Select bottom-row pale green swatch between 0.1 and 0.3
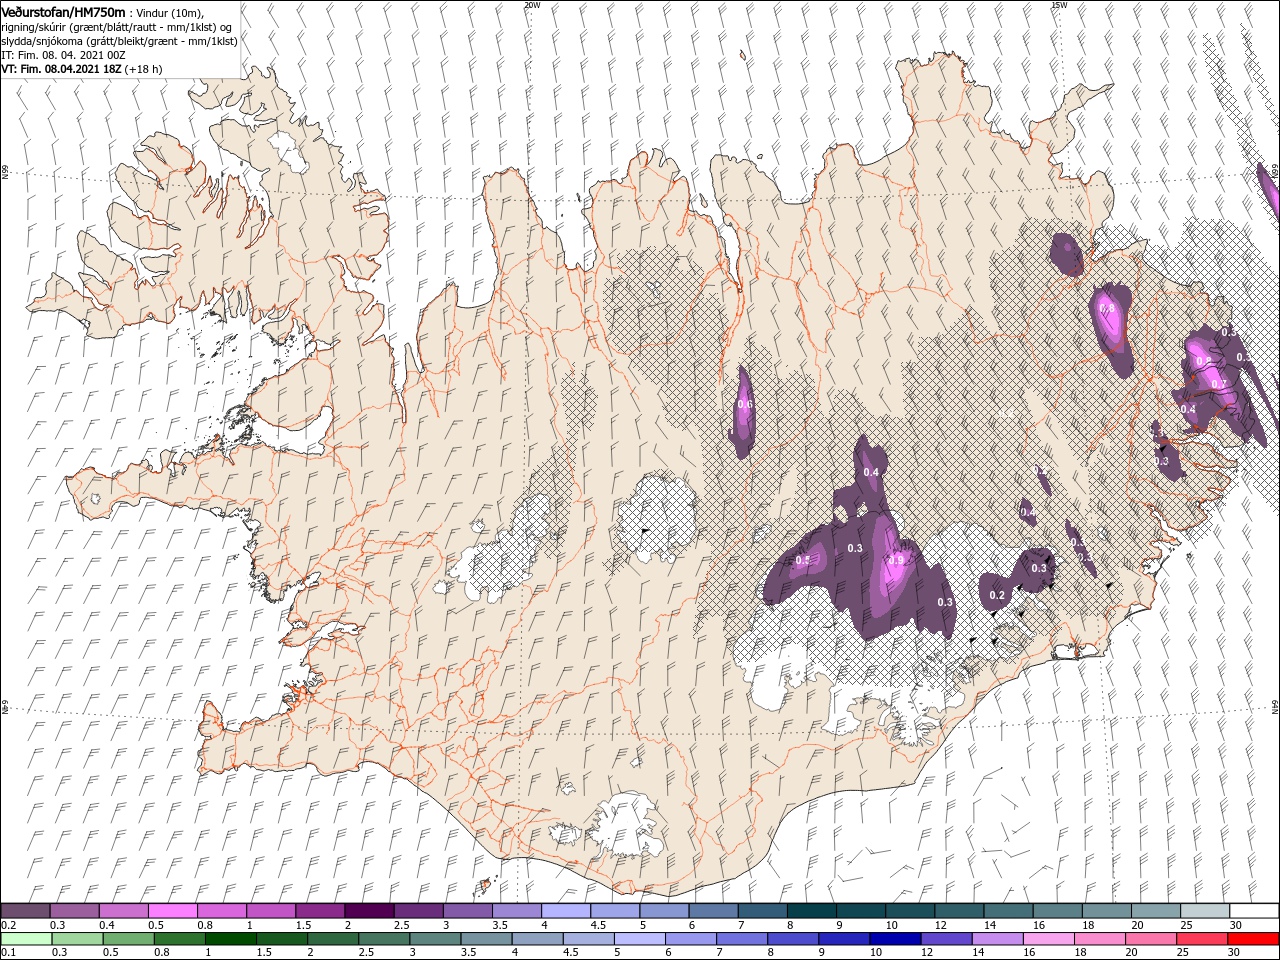This screenshot has height=960, width=1280. [26, 940]
